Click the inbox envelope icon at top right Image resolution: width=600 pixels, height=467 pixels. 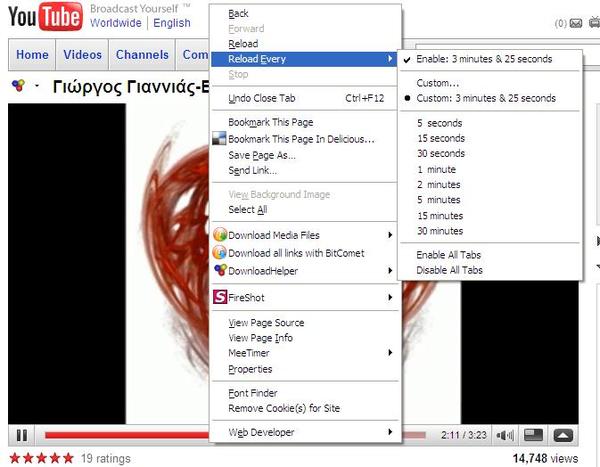[576, 23]
